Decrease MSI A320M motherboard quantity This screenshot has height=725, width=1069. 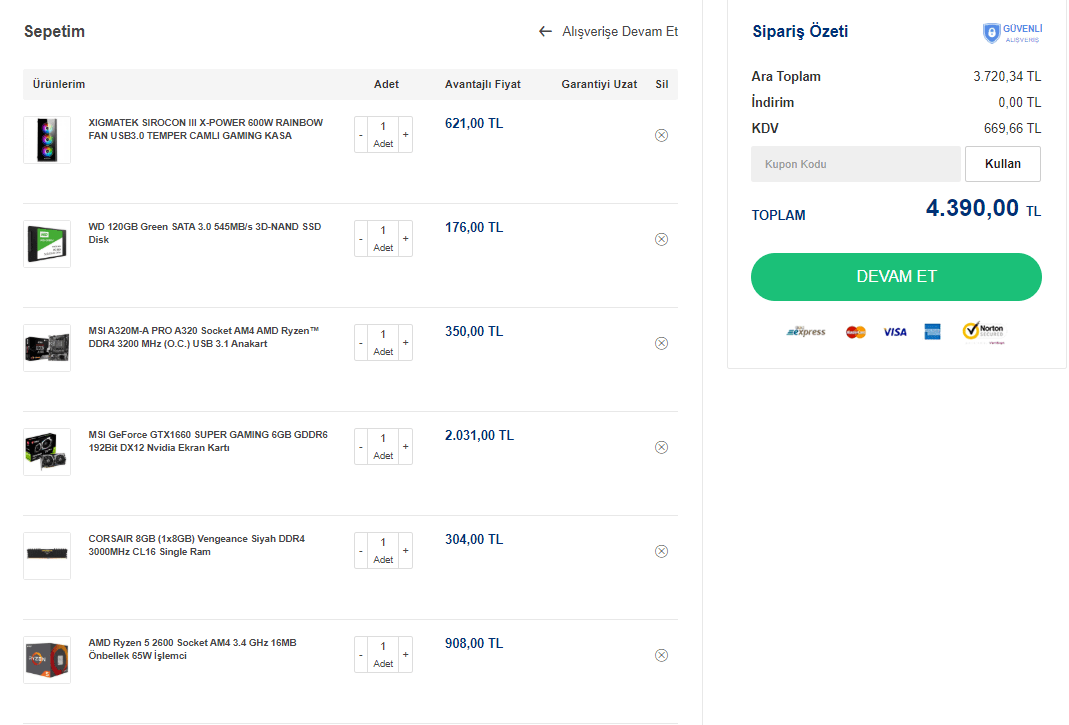[x=361, y=342]
